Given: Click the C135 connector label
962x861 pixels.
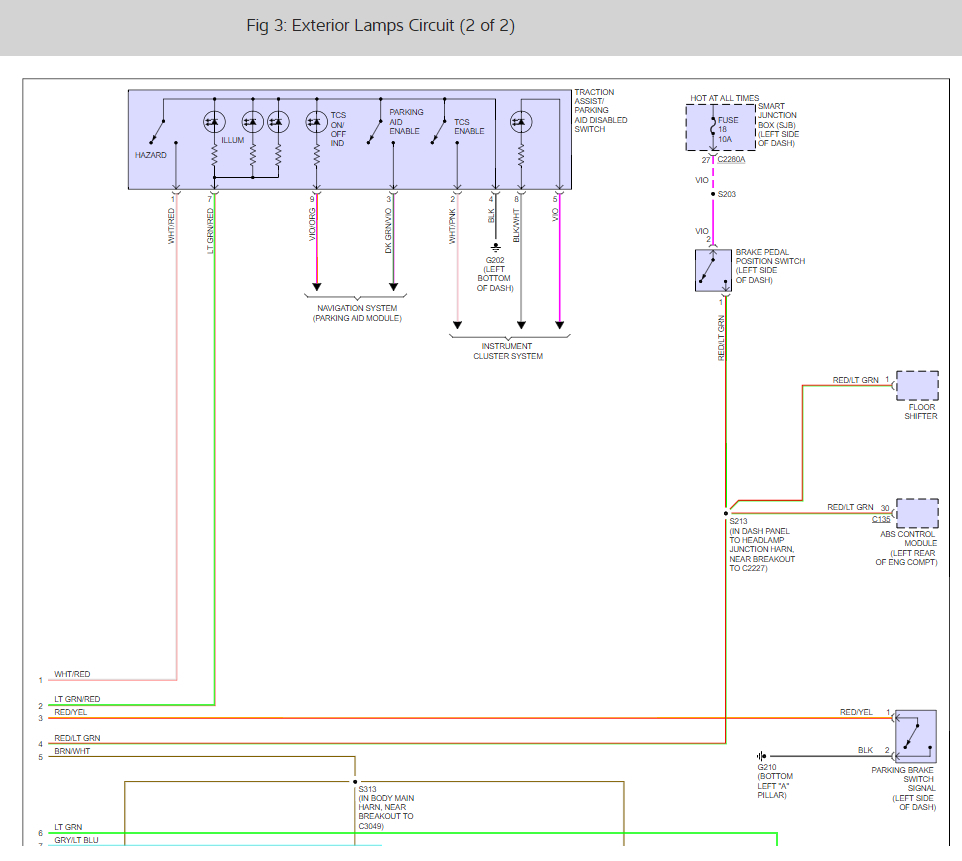Looking at the screenshot, I should 881,519.
